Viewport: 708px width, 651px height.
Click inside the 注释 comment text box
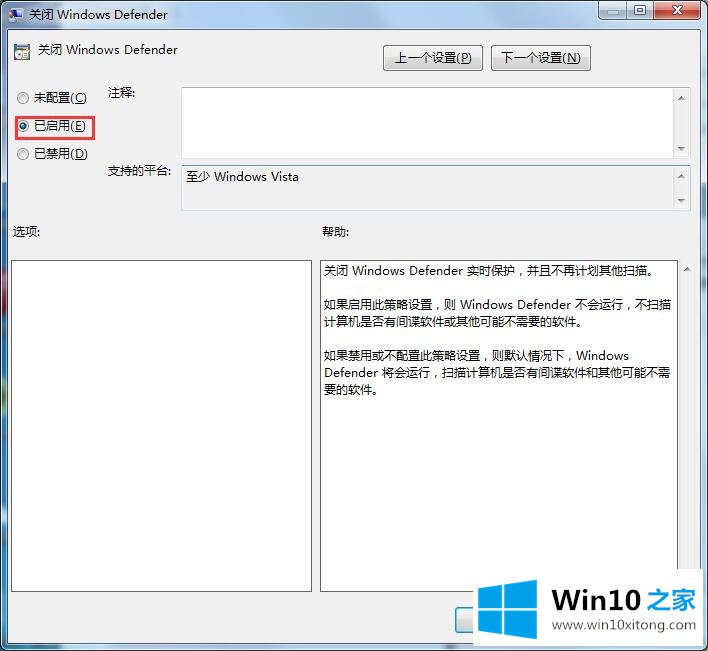(427, 122)
